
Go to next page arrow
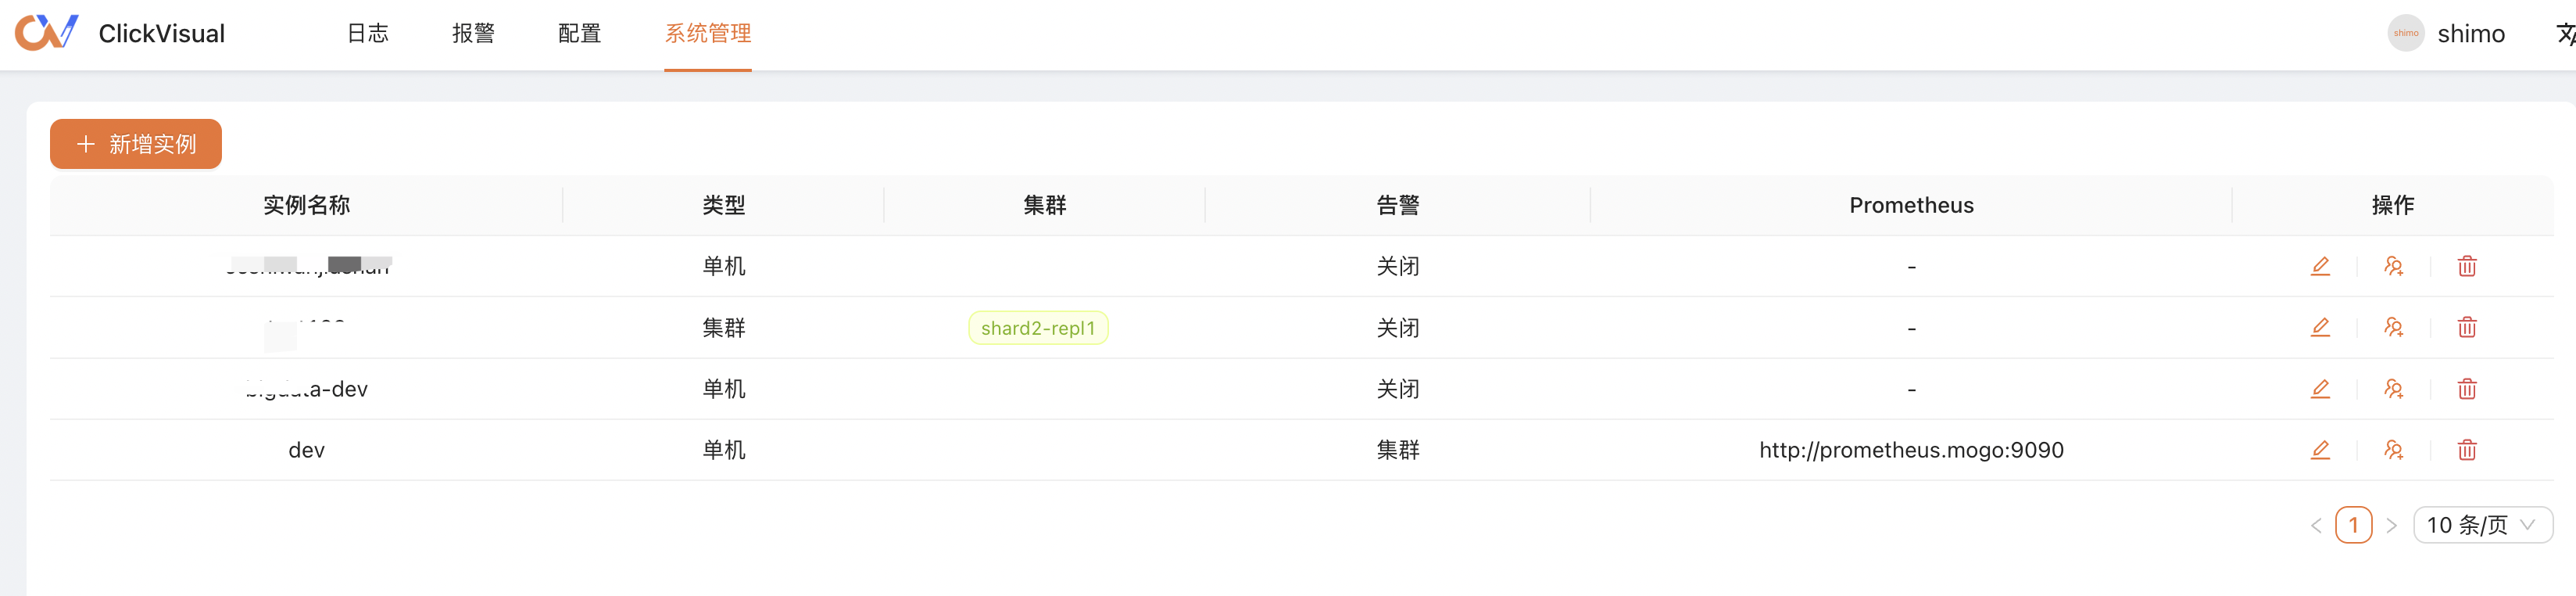tap(2391, 525)
